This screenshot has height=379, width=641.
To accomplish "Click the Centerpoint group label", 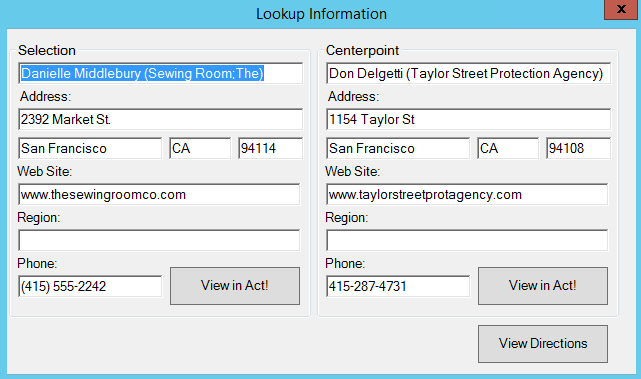I will (x=362, y=50).
